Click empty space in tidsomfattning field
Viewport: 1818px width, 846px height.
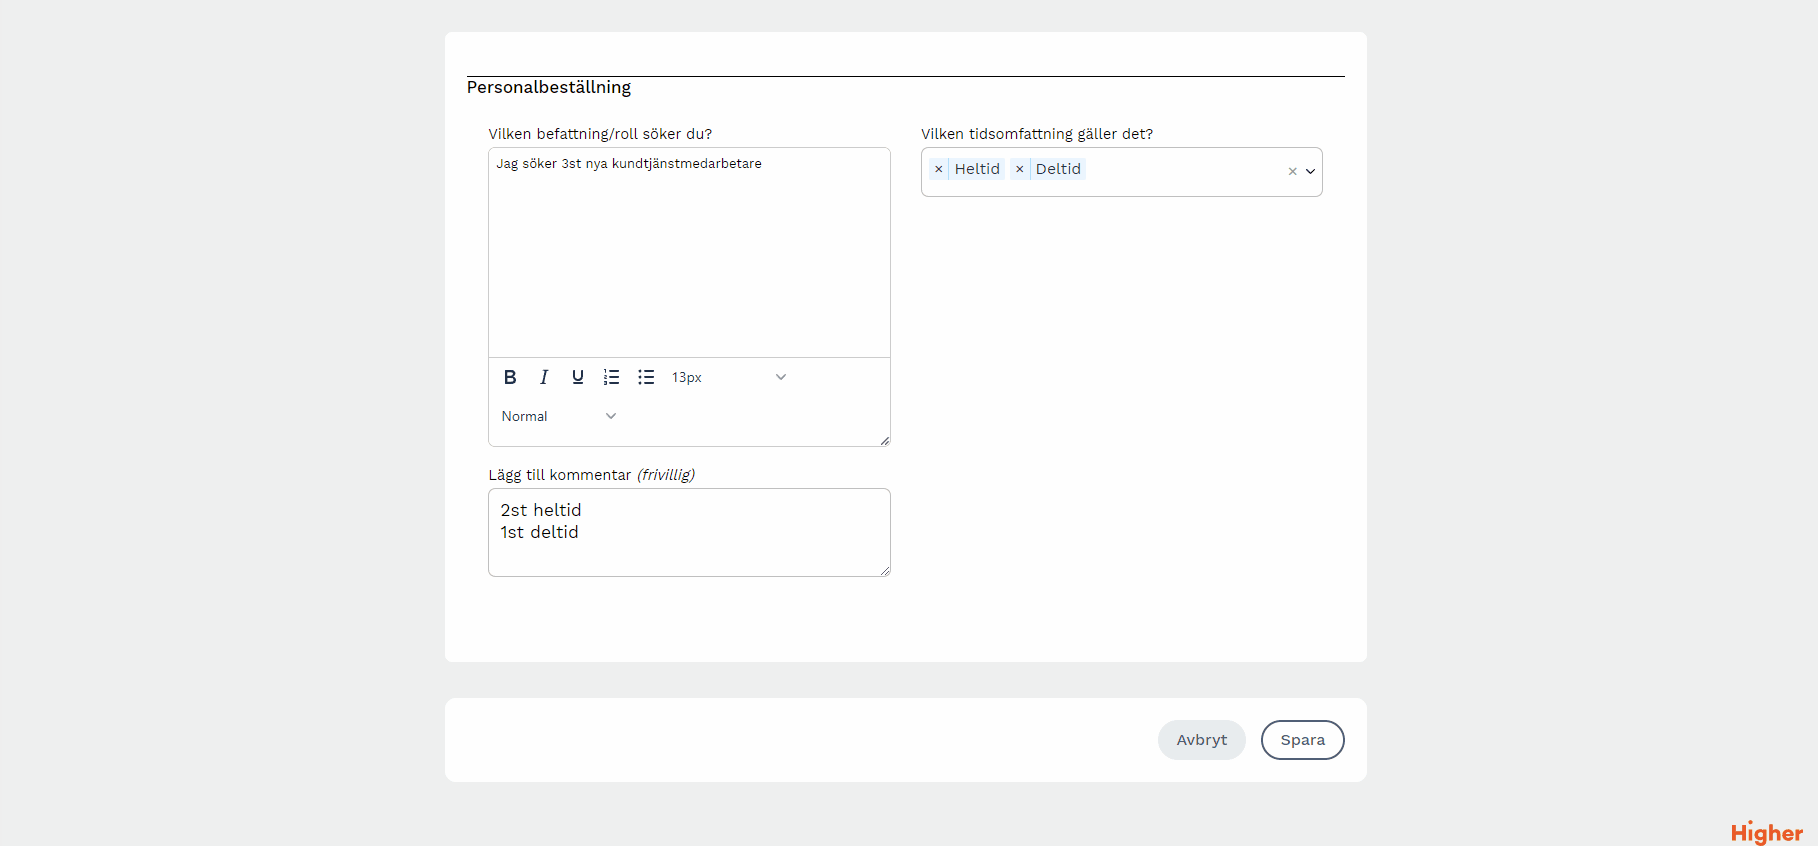(x=1180, y=171)
